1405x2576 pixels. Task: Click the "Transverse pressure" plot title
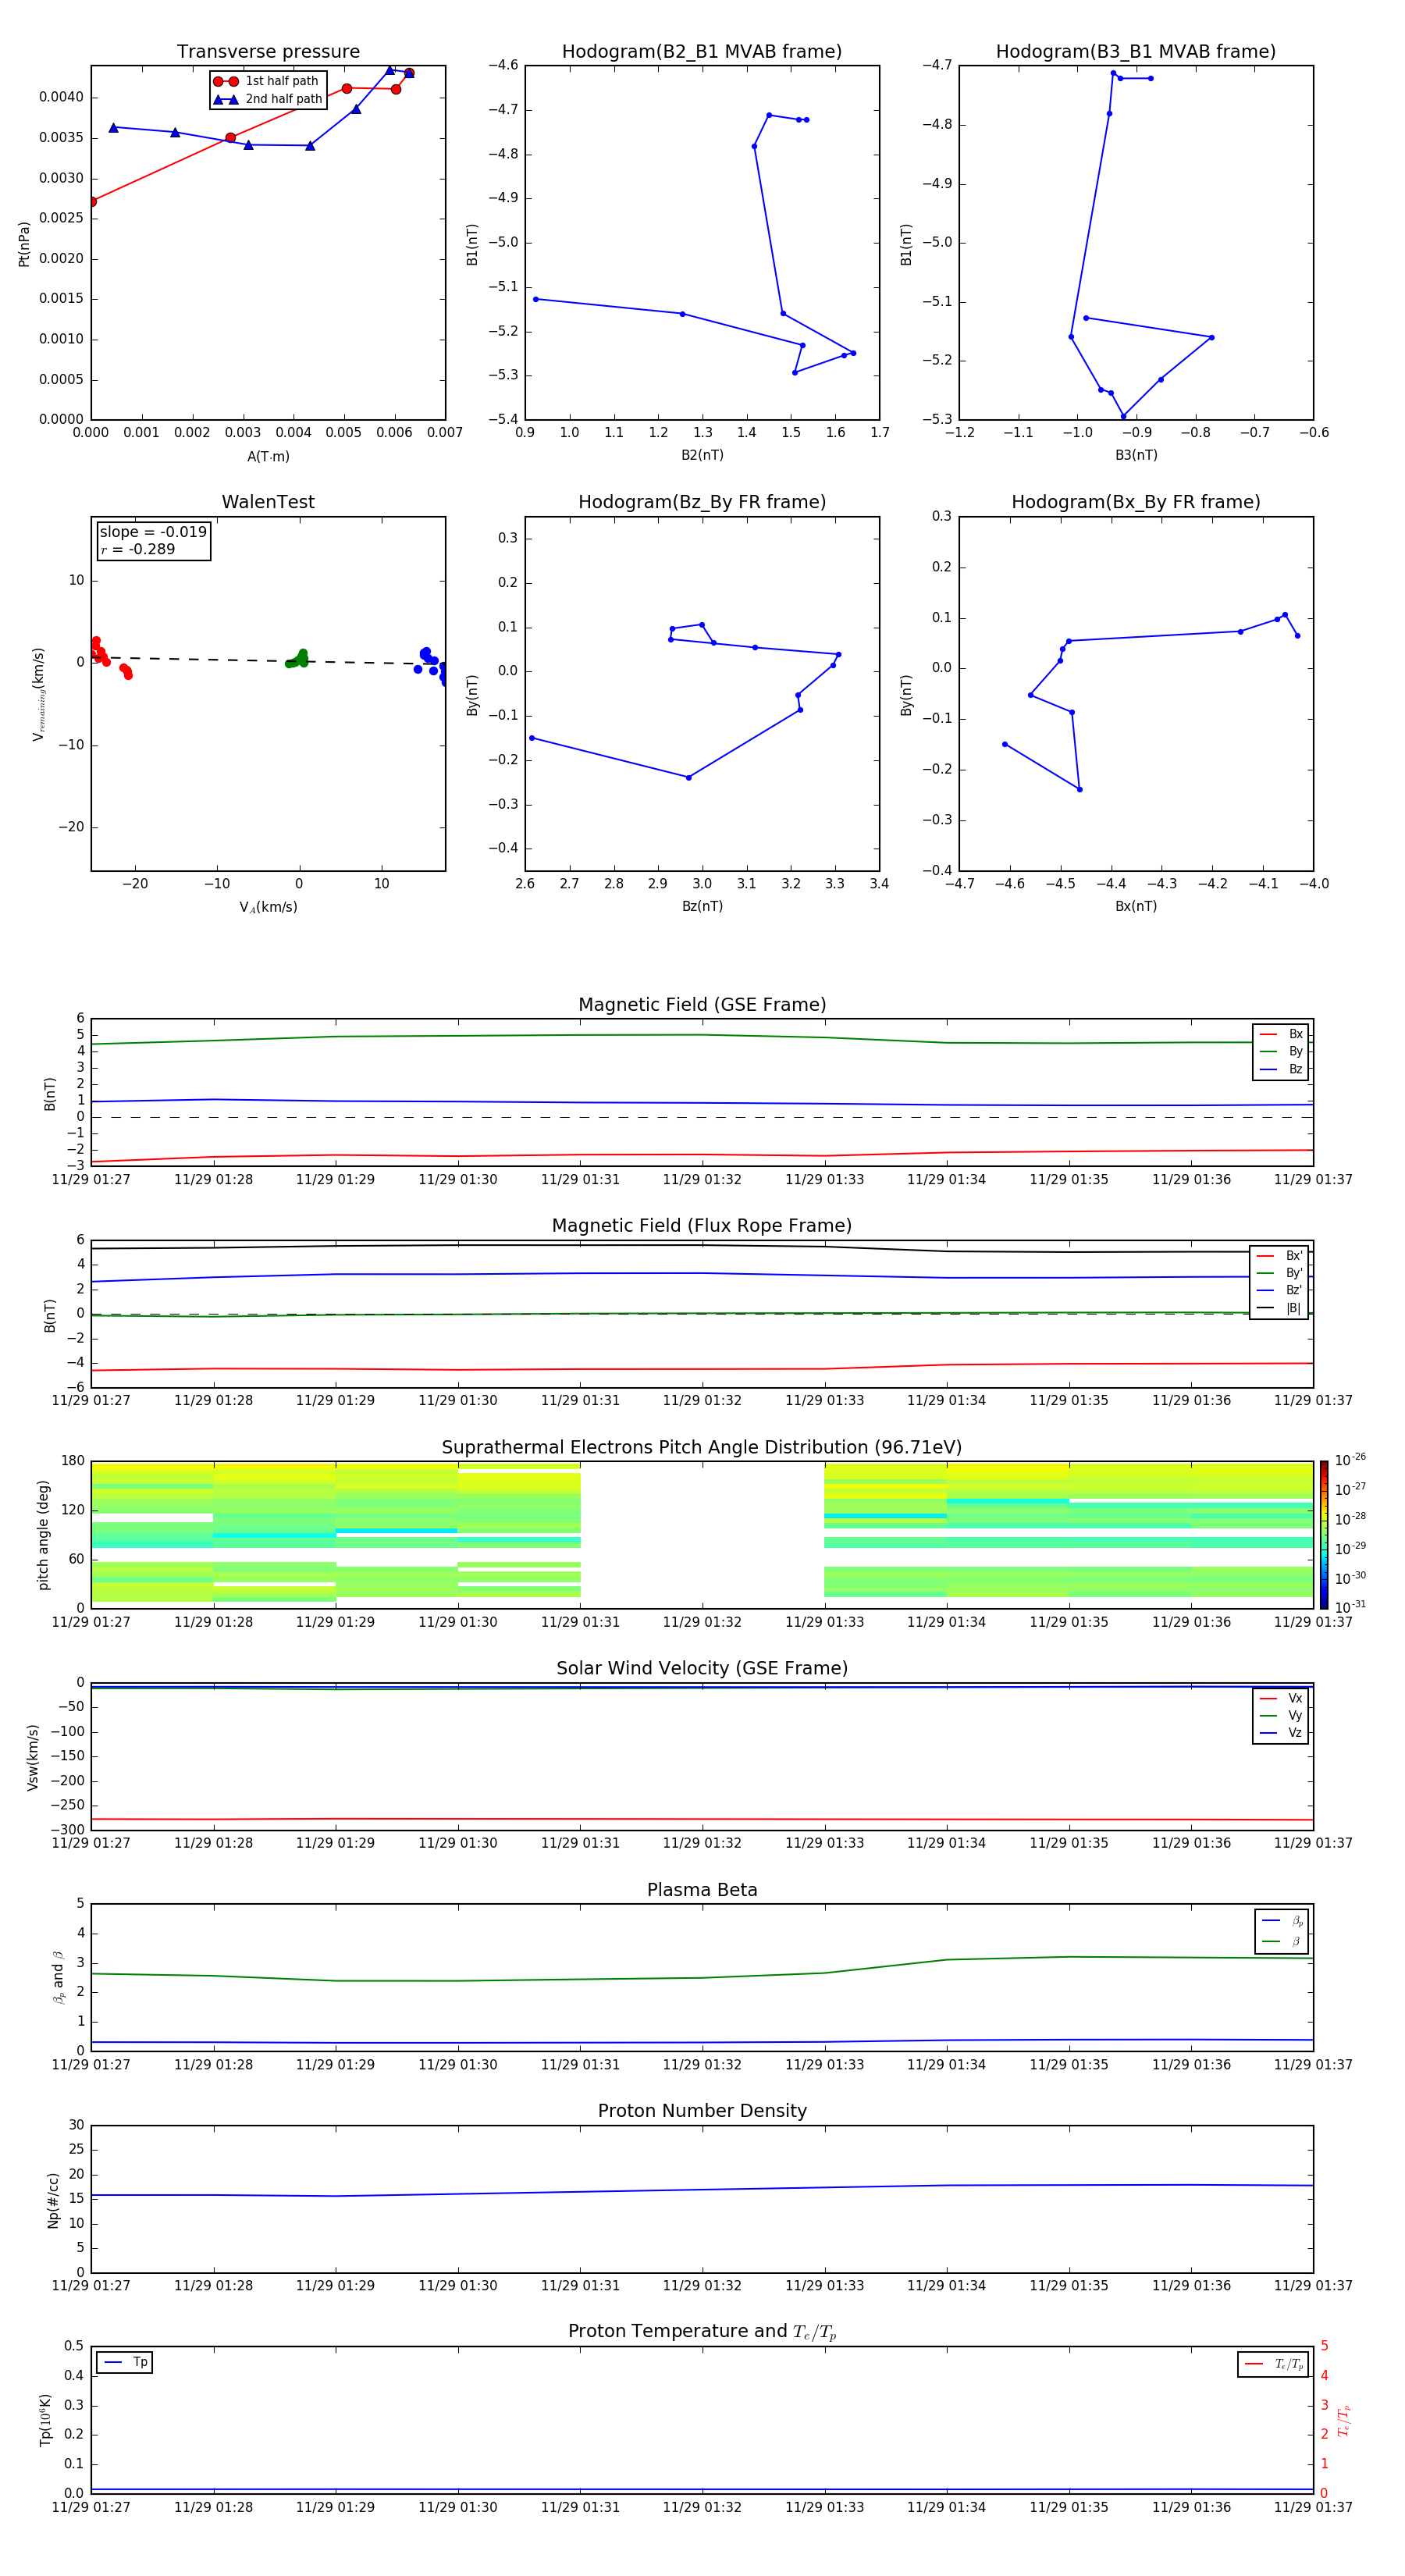click(268, 52)
